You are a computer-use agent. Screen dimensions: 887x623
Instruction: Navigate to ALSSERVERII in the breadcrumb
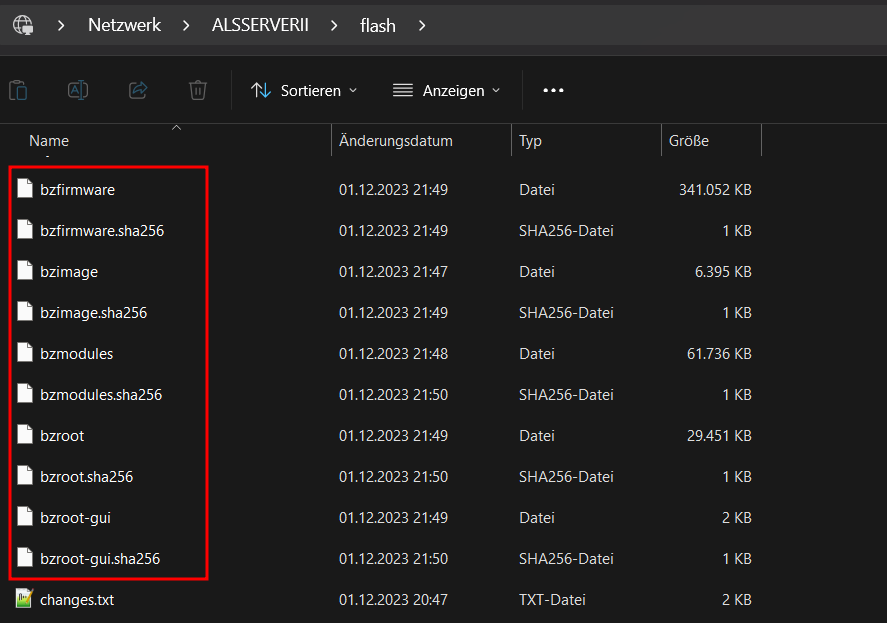[260, 25]
